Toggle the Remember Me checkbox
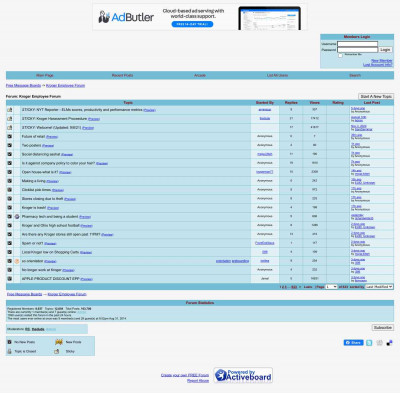The height and width of the screenshot is (393, 400). pyautogui.click(x=340, y=55)
